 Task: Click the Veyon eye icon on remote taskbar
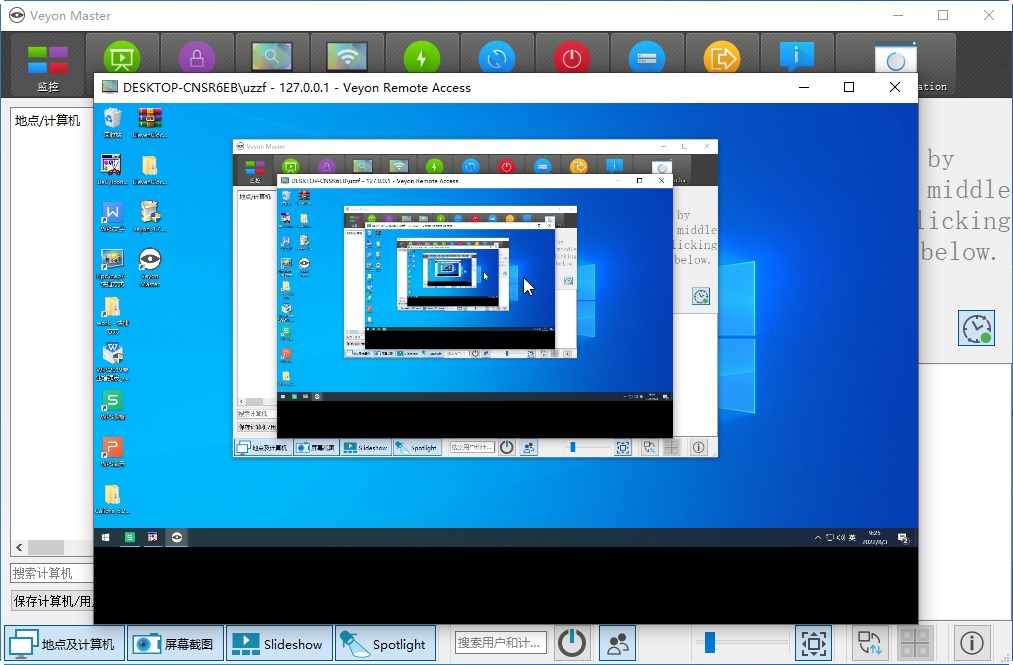point(176,537)
